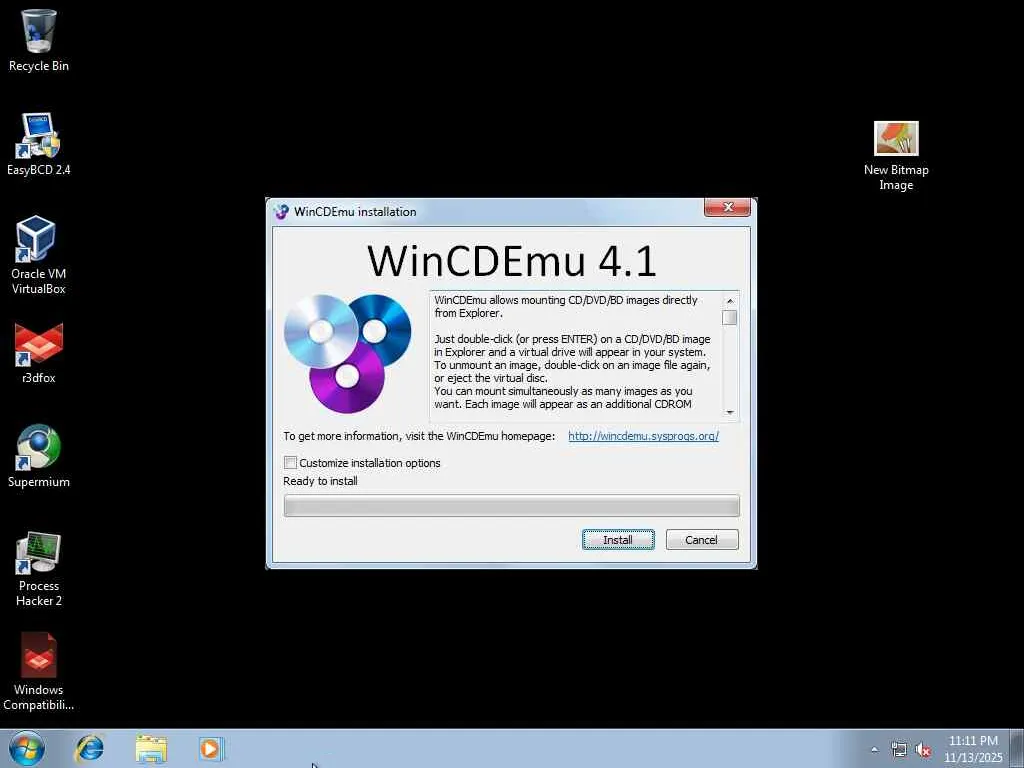
Task: Open the wincdemu.sysprogs.org homepage link
Action: point(643,436)
